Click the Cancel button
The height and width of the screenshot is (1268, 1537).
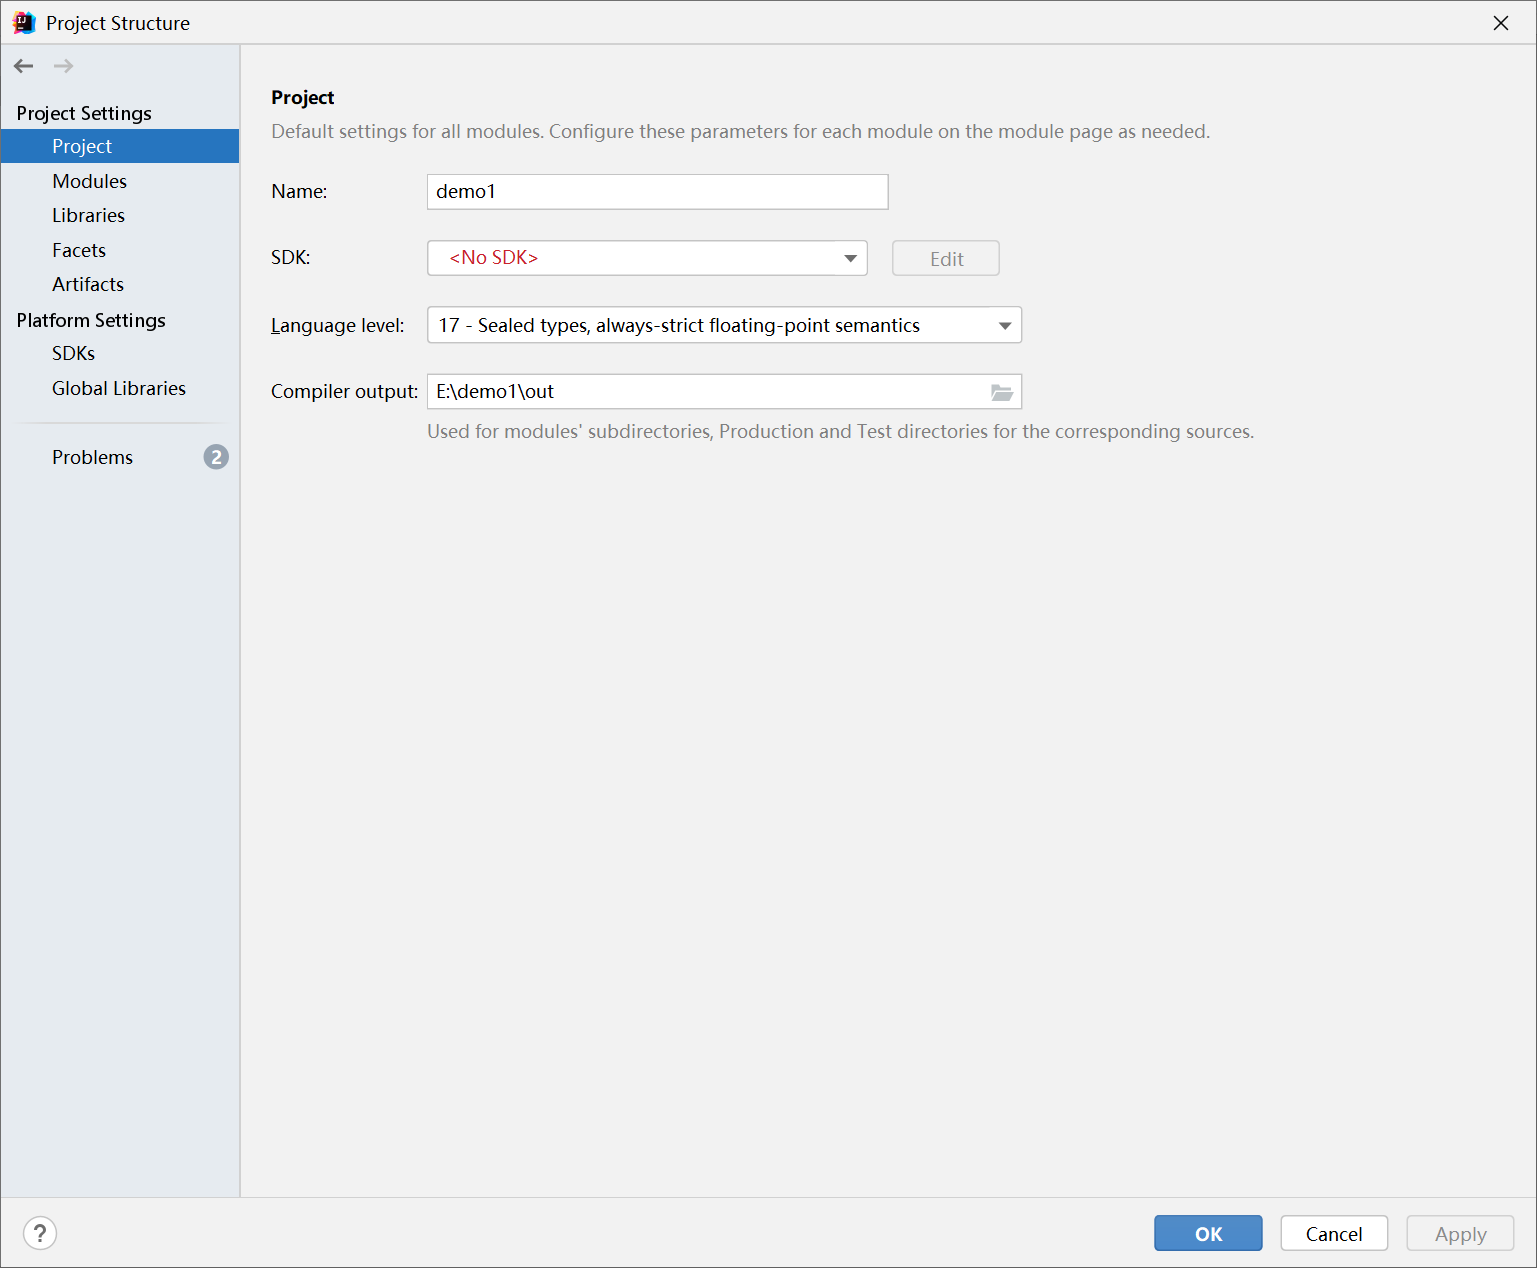tap(1334, 1233)
